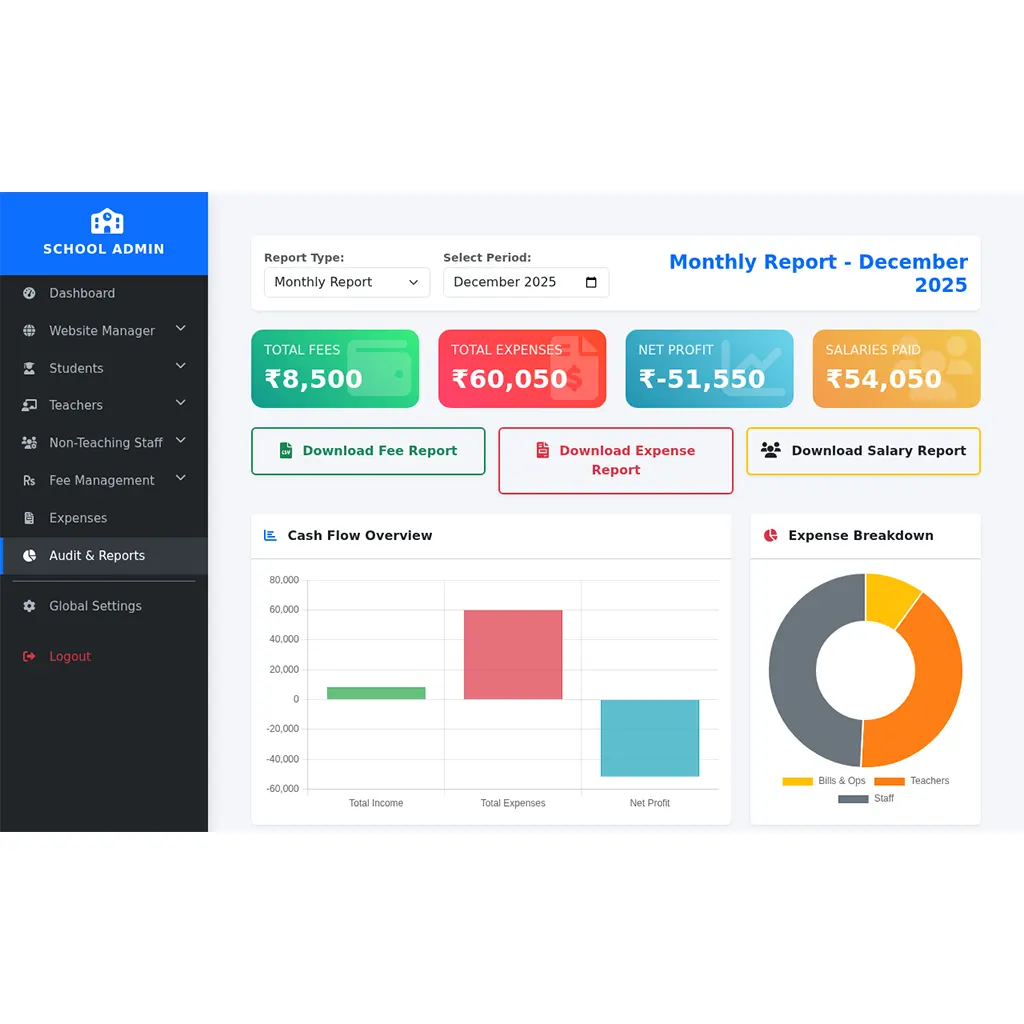
Task: Select Audit & Reports in the sidebar
Action: tap(97, 555)
